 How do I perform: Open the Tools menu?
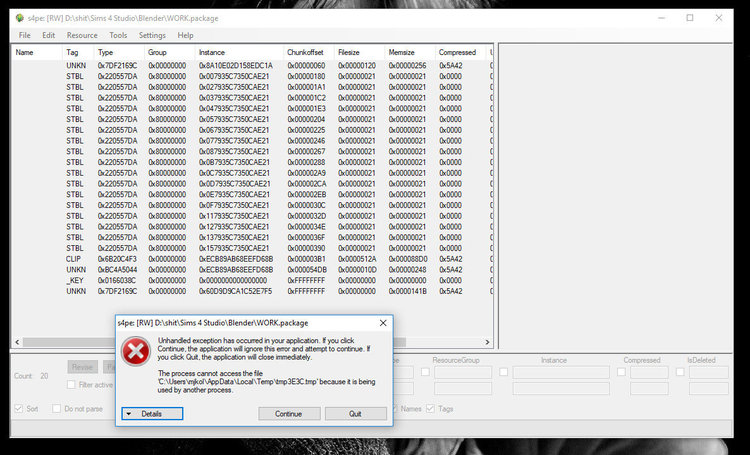tap(118, 35)
